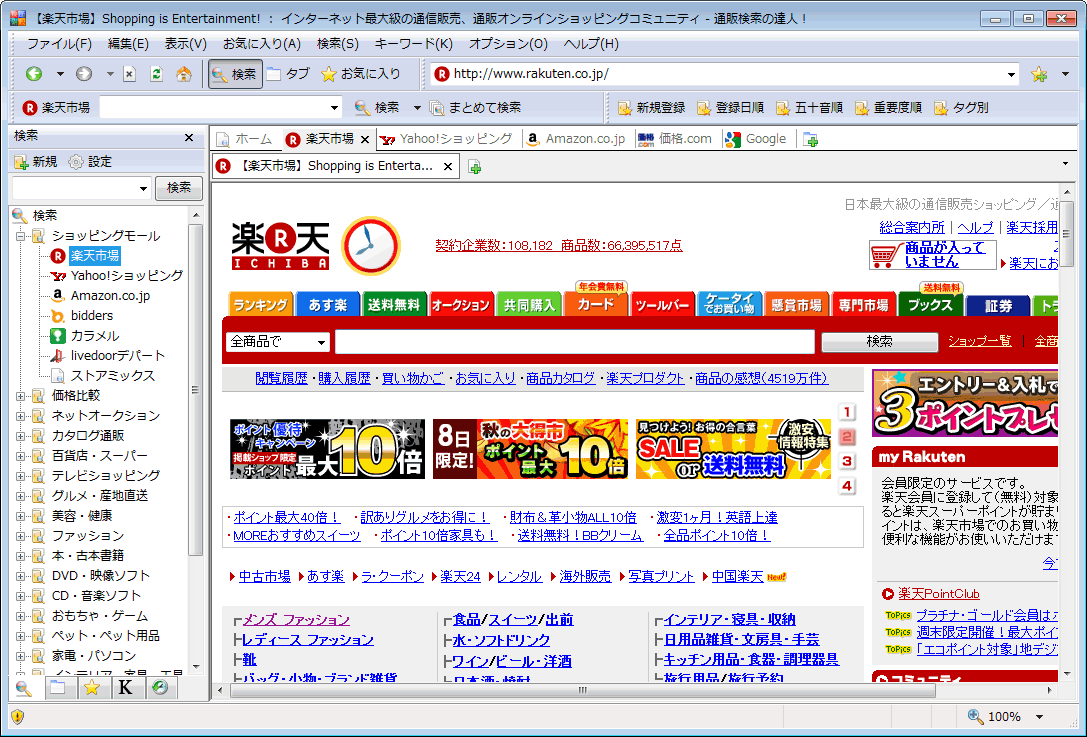The image size is (1087, 737).
Task: Toggle the 検索 side panel button
Action: (235, 73)
